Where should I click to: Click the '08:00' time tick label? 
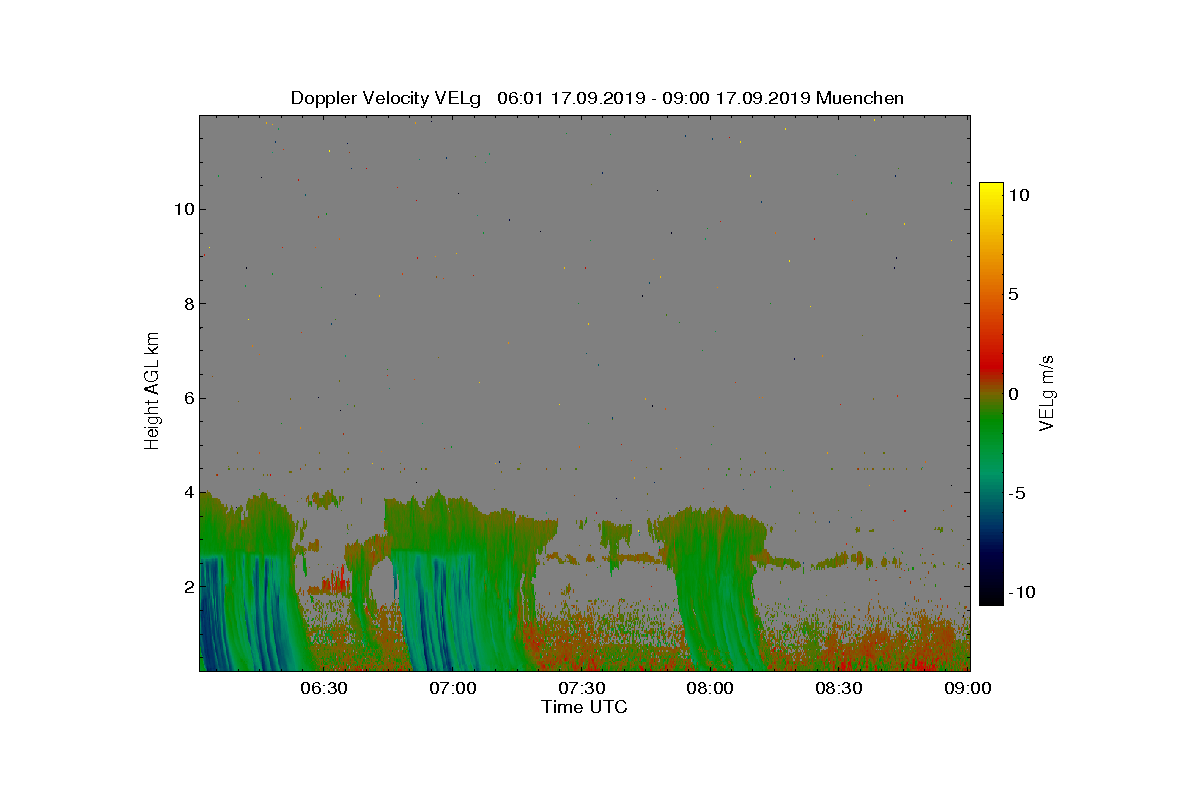(x=711, y=688)
